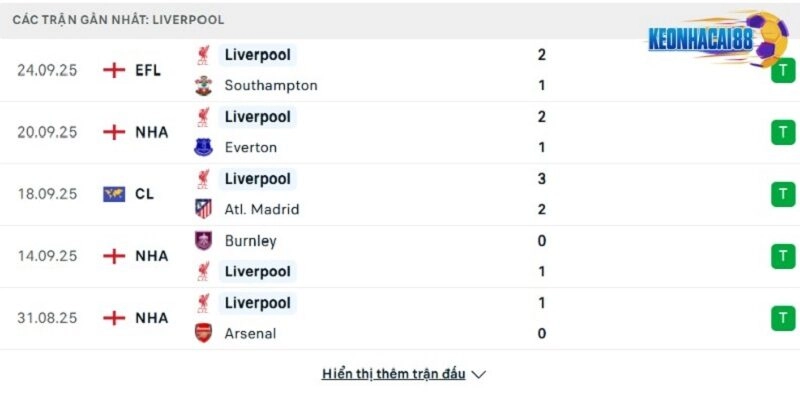
Task: Click the green T badge for Burnley match
Action: point(783,257)
